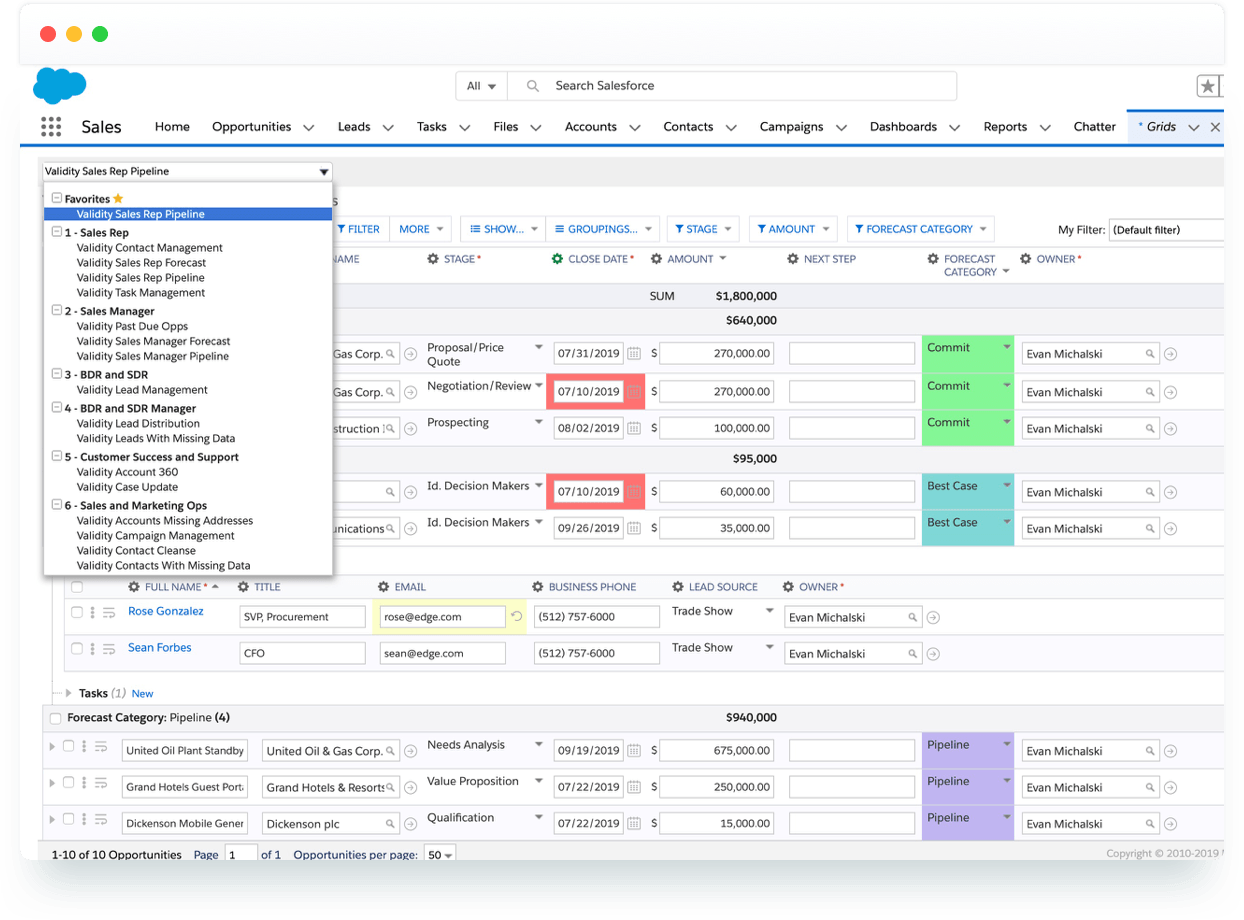The height and width of the screenshot is (920, 1244).
Task: Open the App Launcher grid icon
Action: click(51, 127)
